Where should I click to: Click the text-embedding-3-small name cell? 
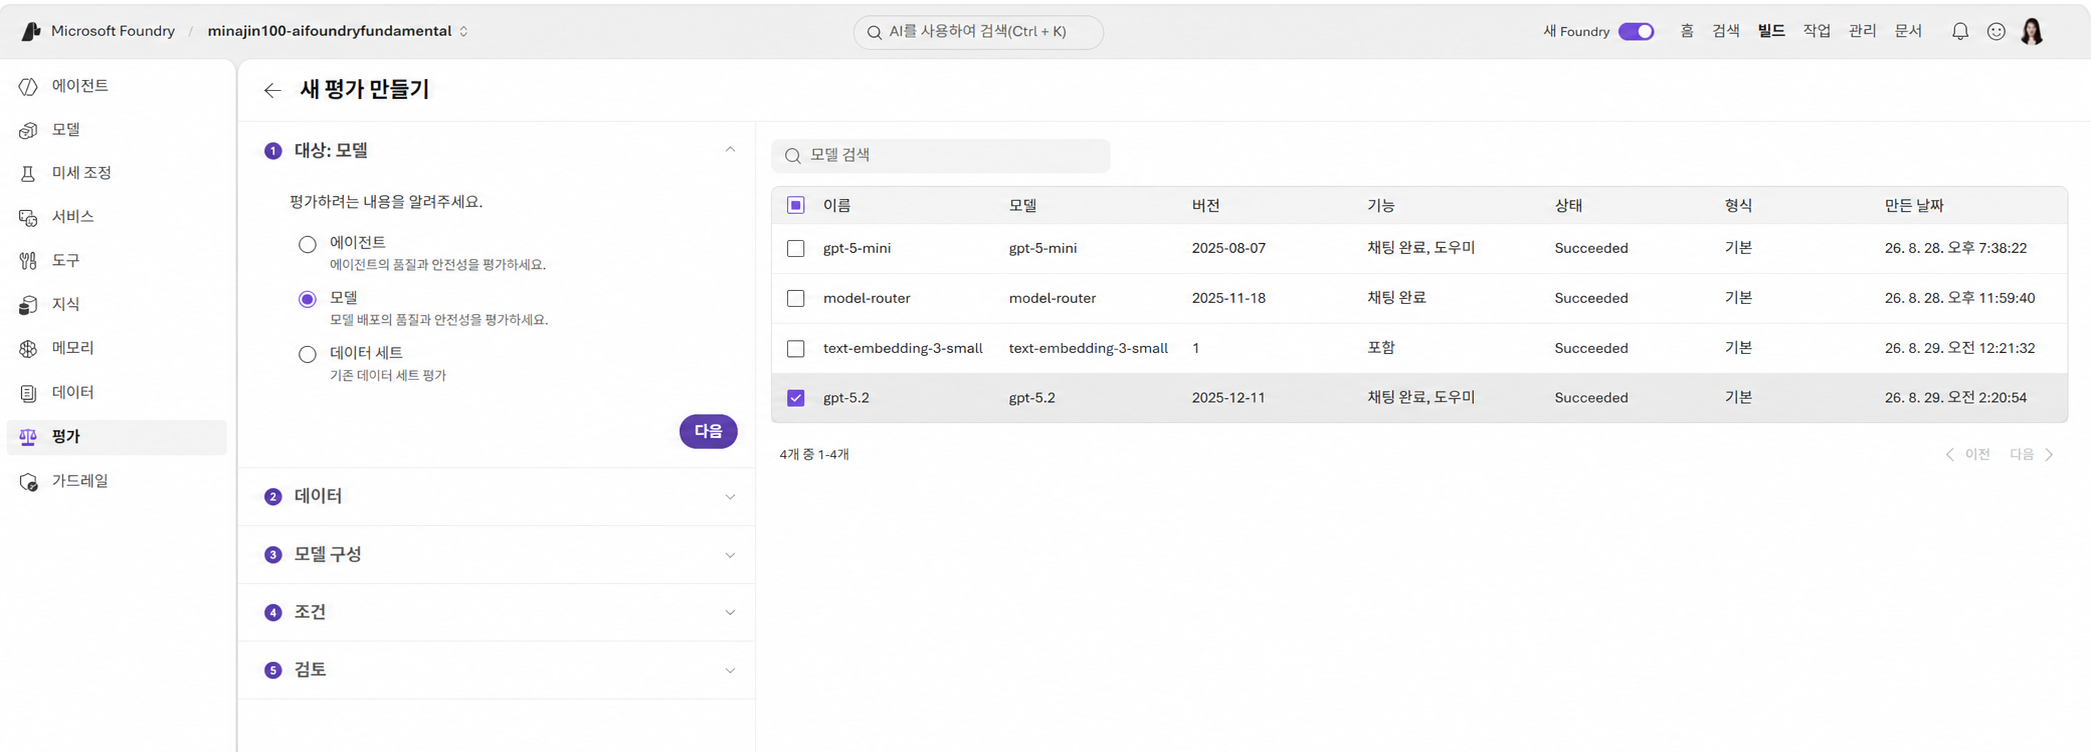coord(903,348)
